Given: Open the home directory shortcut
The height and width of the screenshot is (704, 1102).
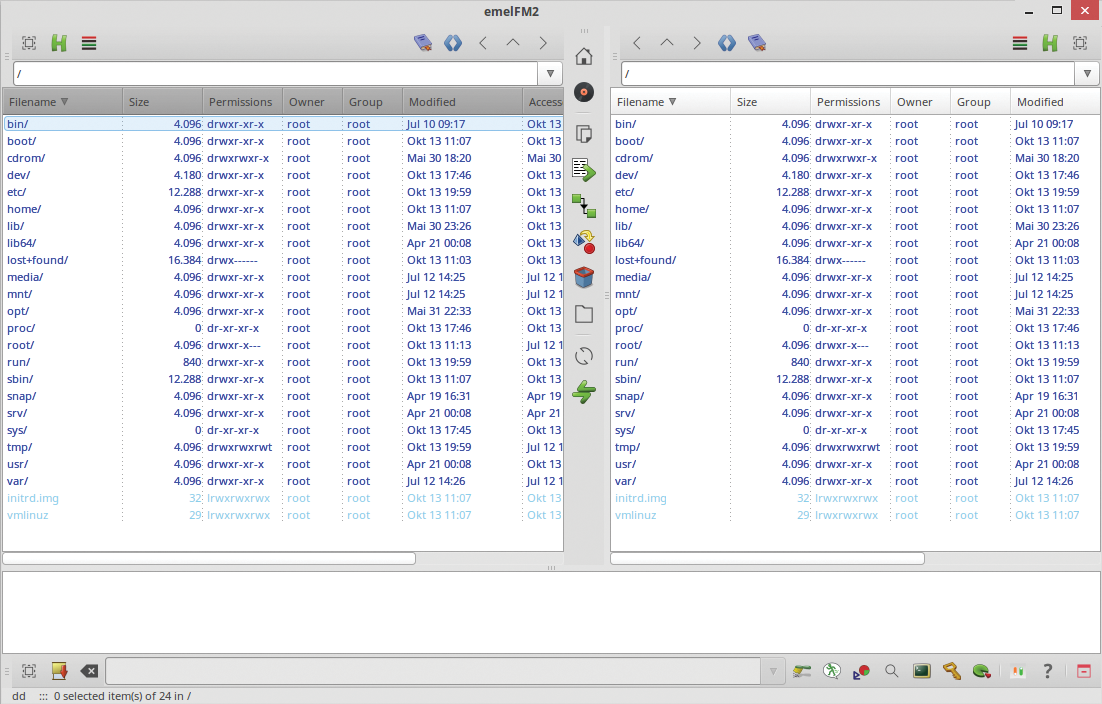Looking at the screenshot, I should (584, 55).
